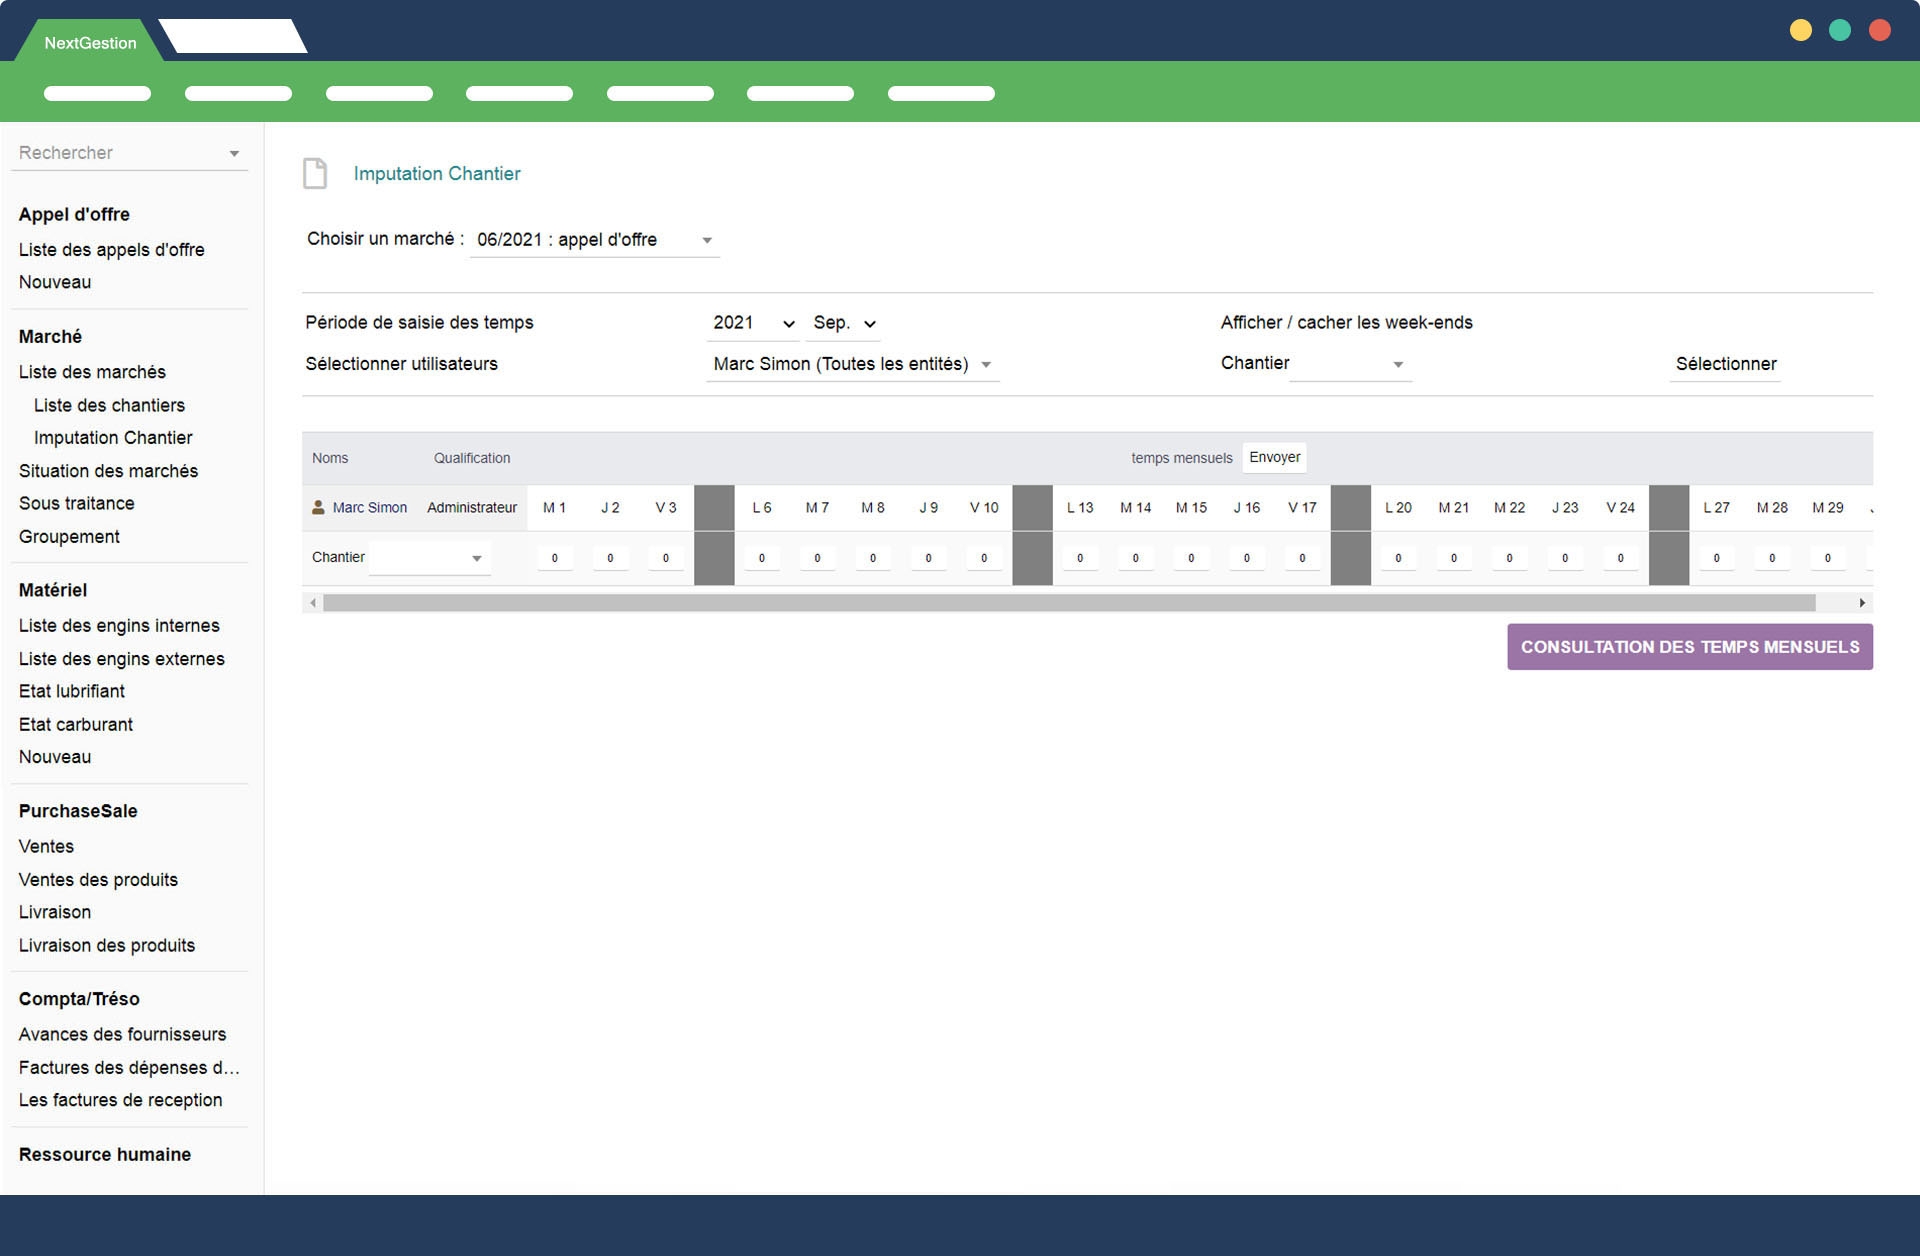Click the user icon next to Marc Simon
This screenshot has width=1920, height=1256.
click(x=318, y=508)
